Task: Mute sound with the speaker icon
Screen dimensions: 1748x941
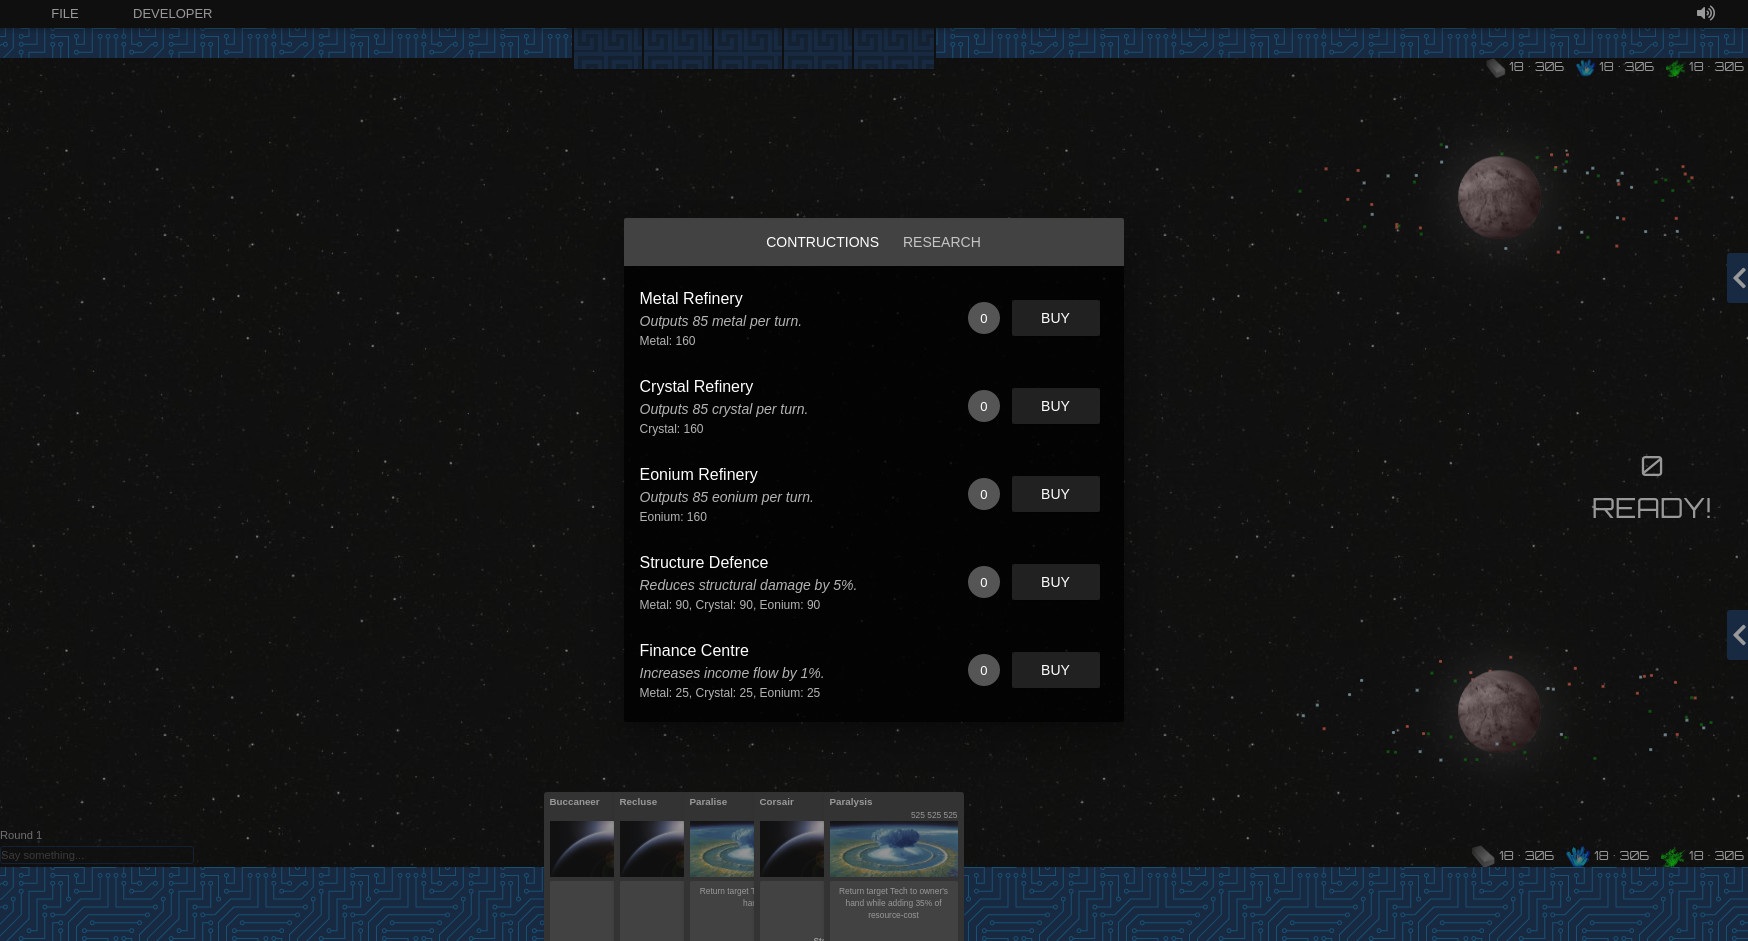Action: tap(1705, 13)
